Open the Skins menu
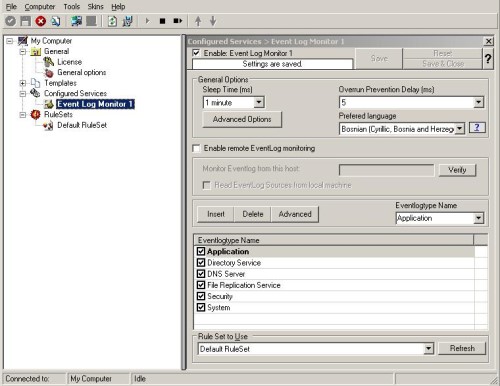Image resolution: width=500 pixels, height=386 pixels. (x=95, y=7)
